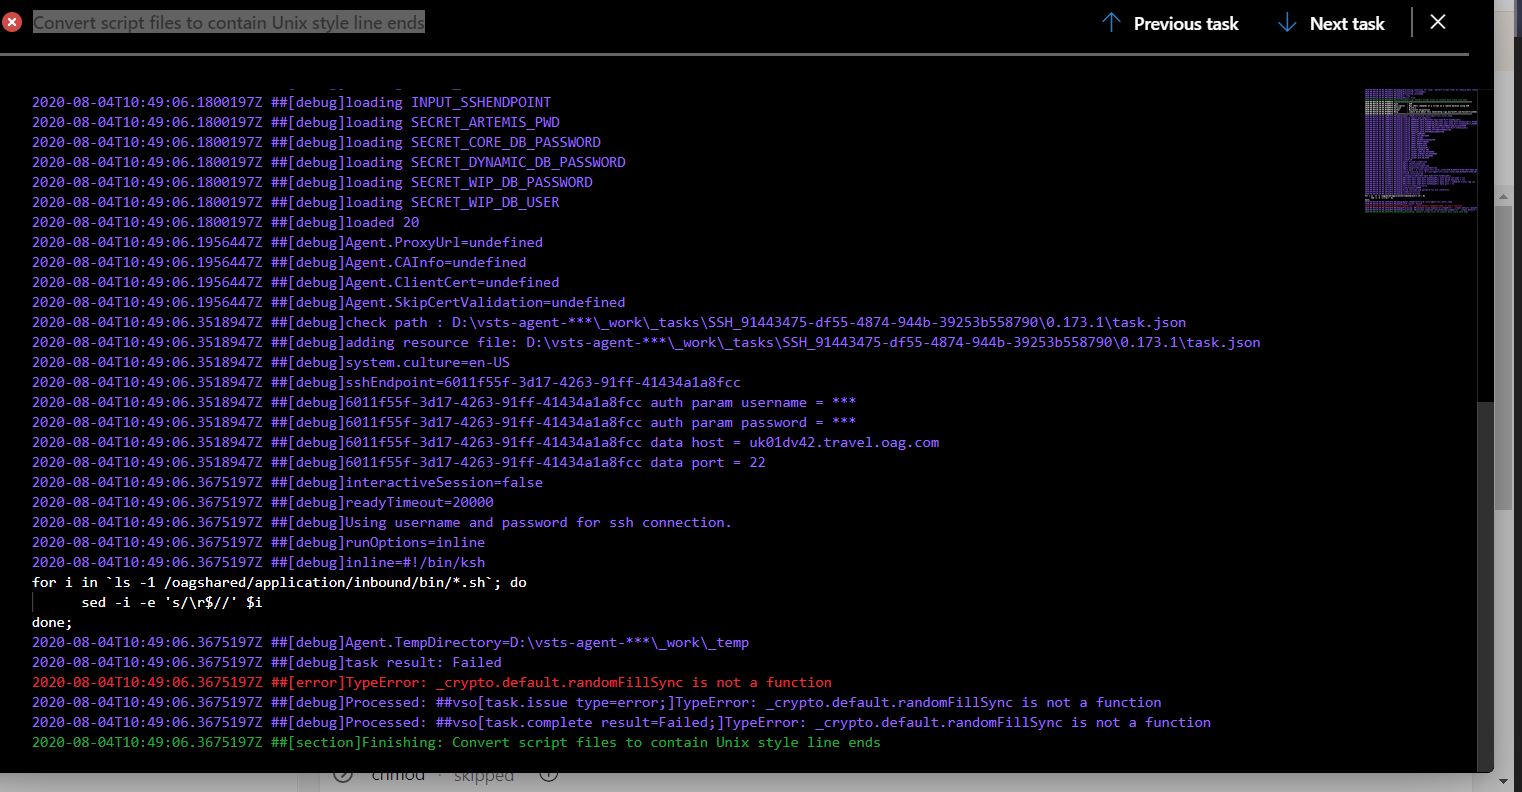Click the down arrow icon for Next task
1522x792 pixels.
[1287, 22]
